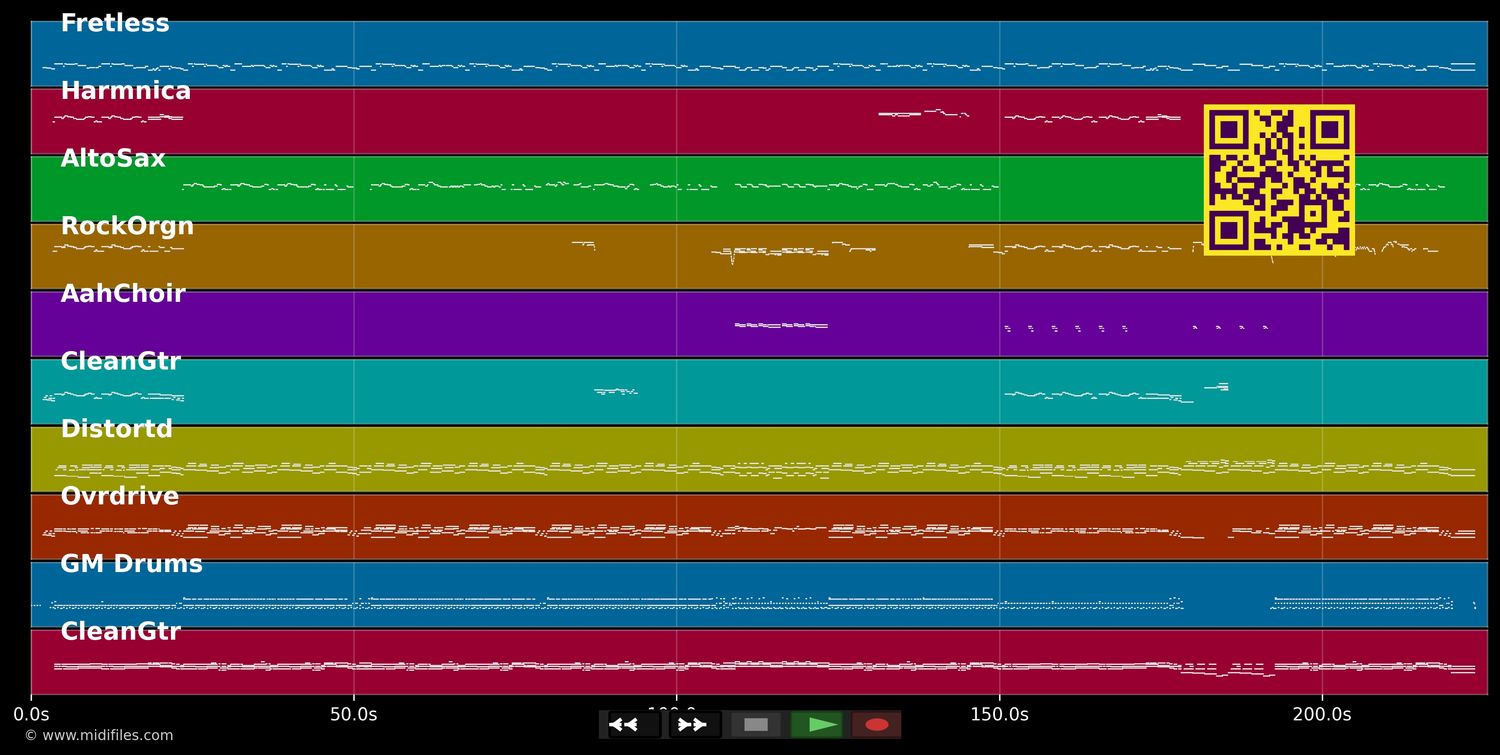
Task: Select the AltoSax track label
Action: (x=113, y=159)
